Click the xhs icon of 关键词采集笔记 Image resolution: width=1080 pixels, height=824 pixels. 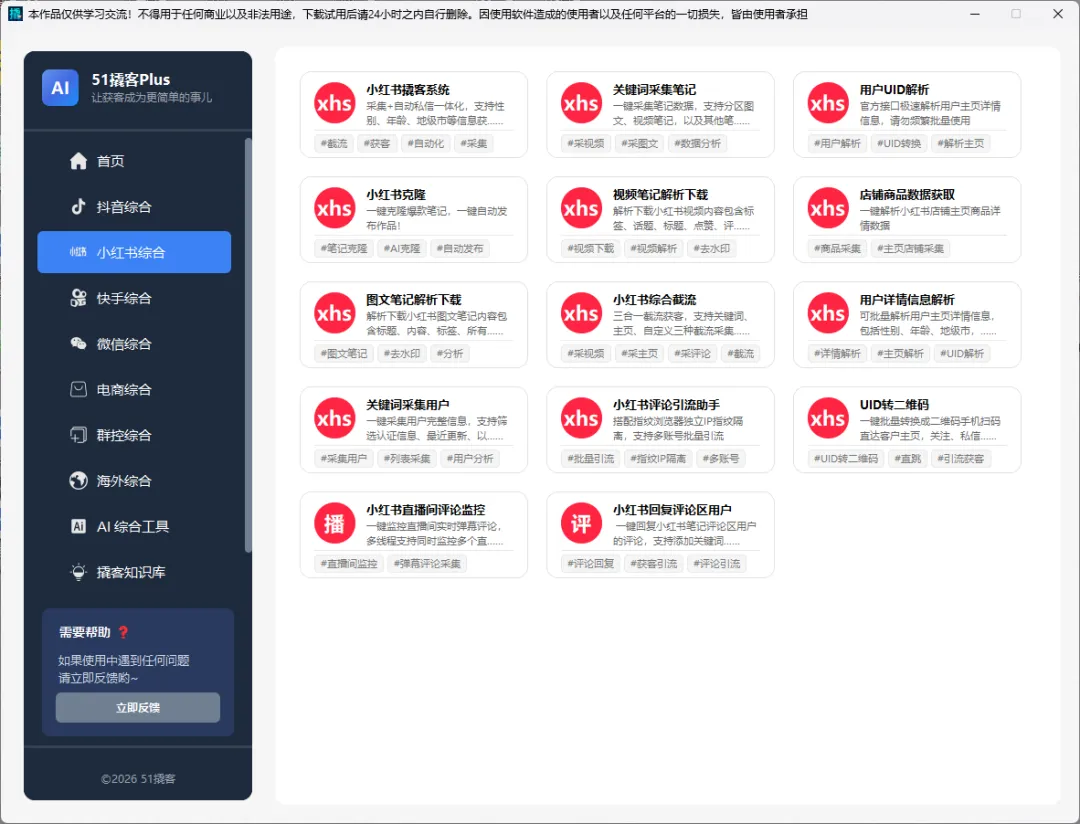(x=581, y=103)
